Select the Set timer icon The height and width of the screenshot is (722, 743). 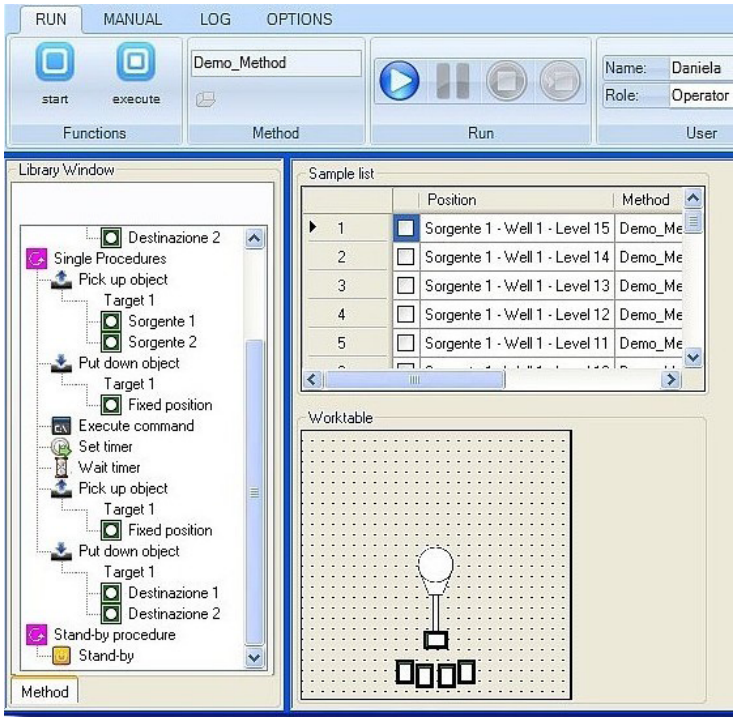pyautogui.click(x=62, y=447)
